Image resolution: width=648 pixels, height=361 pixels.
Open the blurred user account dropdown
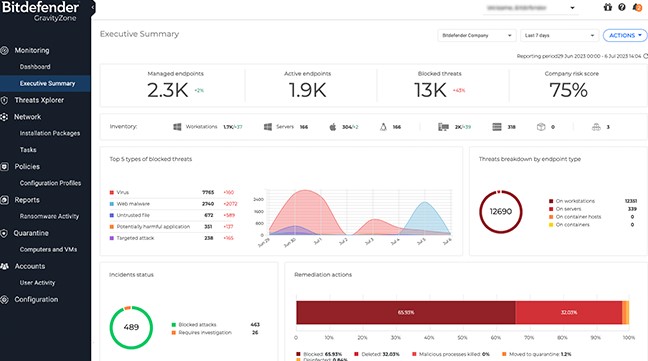click(x=531, y=8)
